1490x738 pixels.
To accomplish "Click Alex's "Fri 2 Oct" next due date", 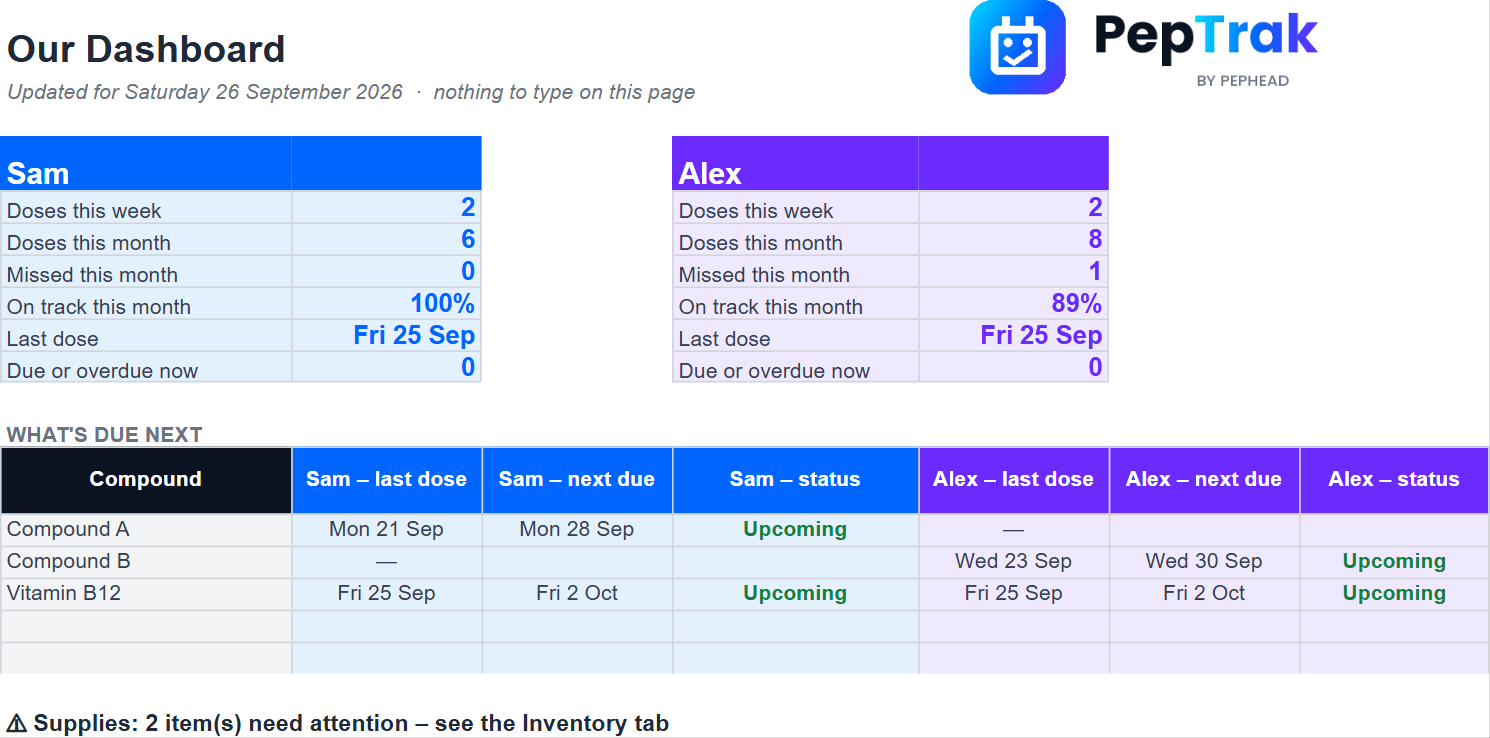I will coord(1204,594).
